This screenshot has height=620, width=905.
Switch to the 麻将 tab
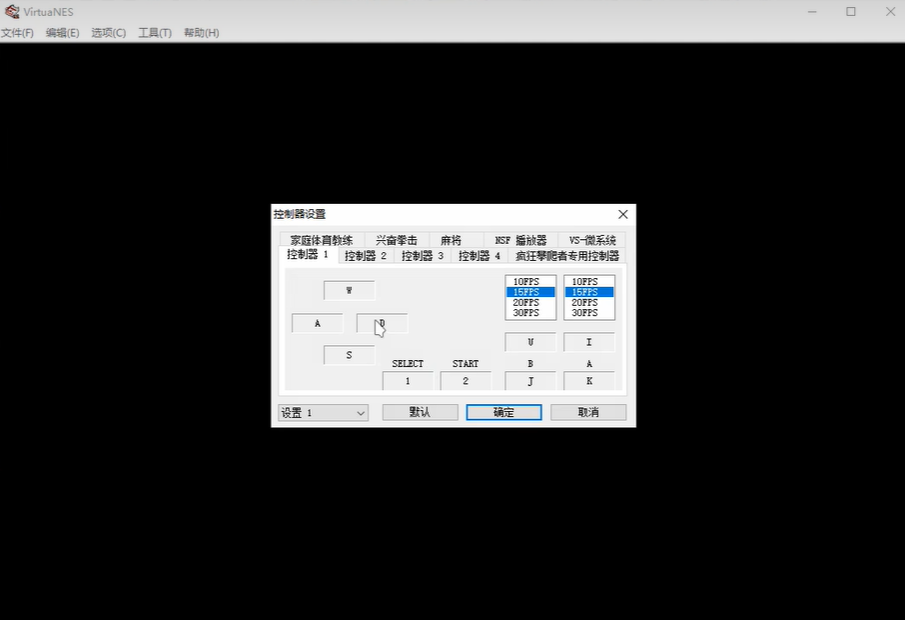(451, 240)
